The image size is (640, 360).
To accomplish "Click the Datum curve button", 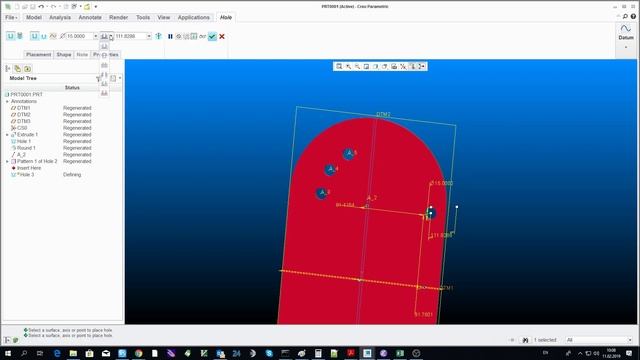I will (626, 29).
